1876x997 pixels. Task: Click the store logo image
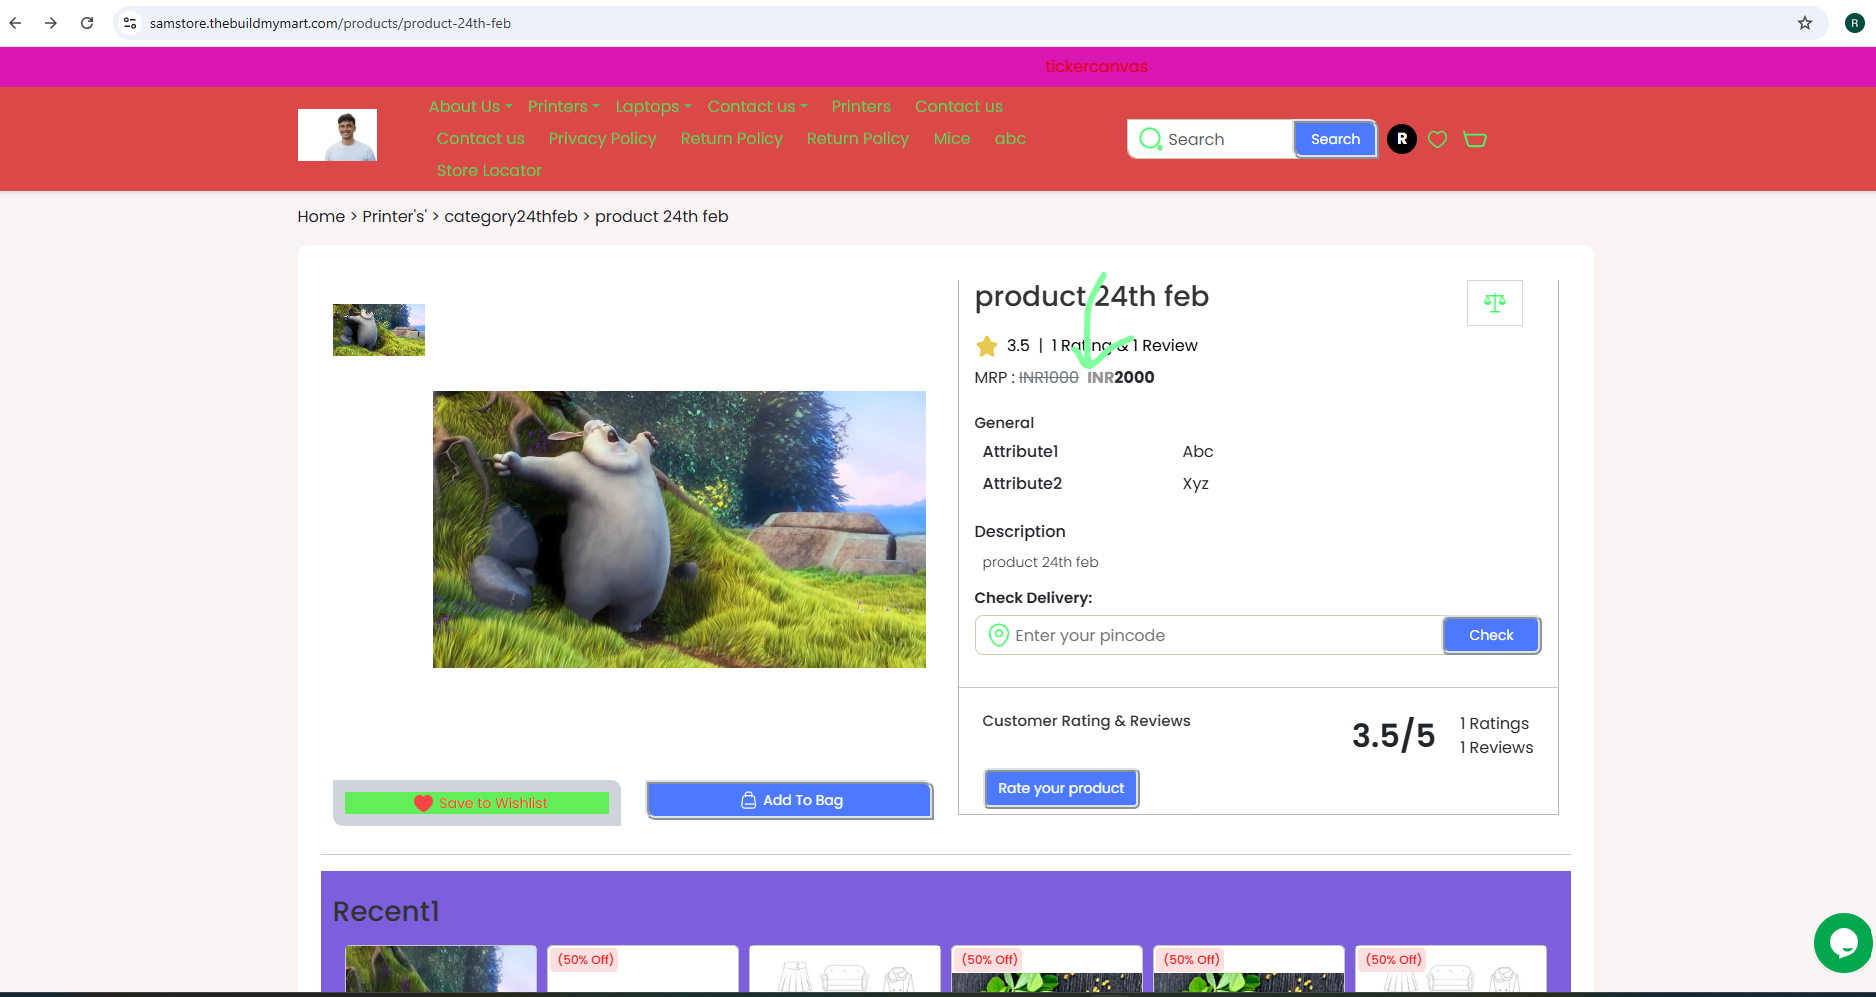click(337, 135)
